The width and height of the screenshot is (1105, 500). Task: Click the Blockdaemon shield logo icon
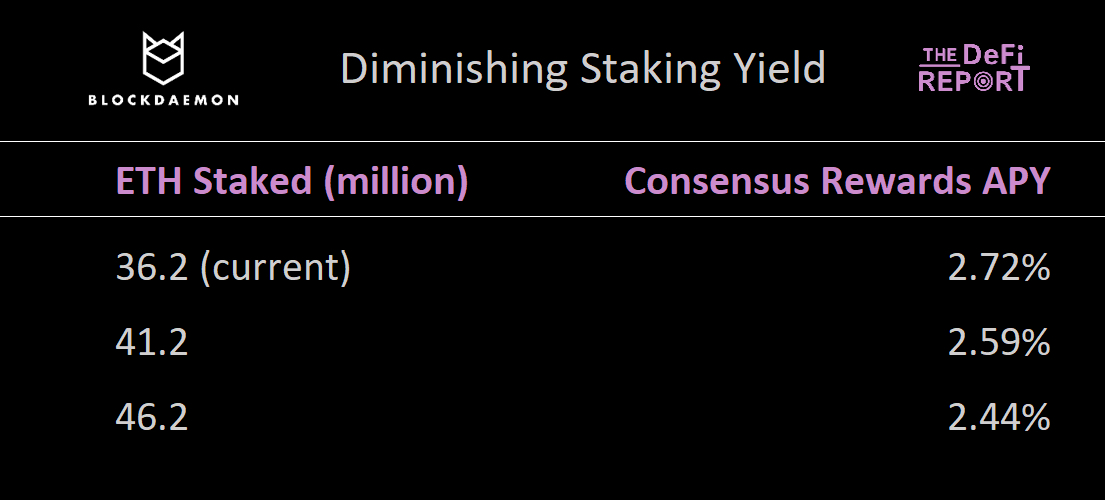163,58
